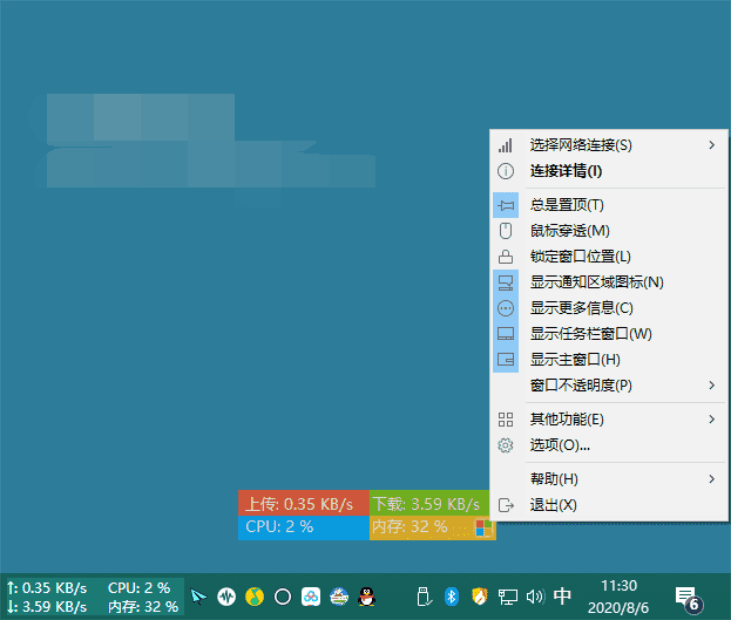Click taskbar upload speed 0.35 KB/s readout
This screenshot has width=731, height=620.
click(x=47, y=588)
